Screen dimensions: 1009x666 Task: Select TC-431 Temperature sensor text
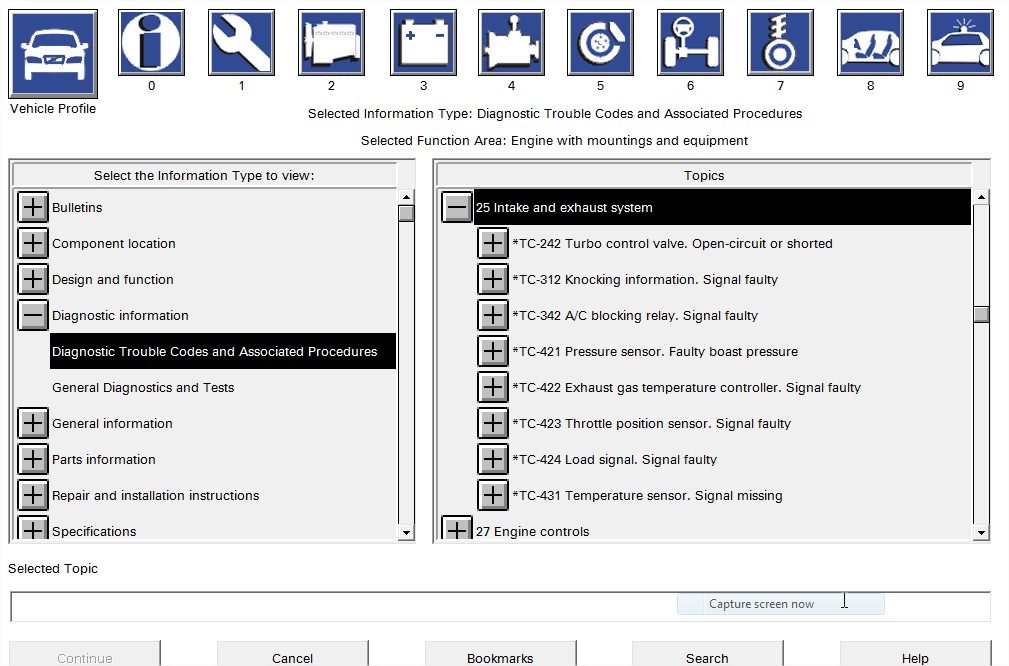(x=647, y=495)
